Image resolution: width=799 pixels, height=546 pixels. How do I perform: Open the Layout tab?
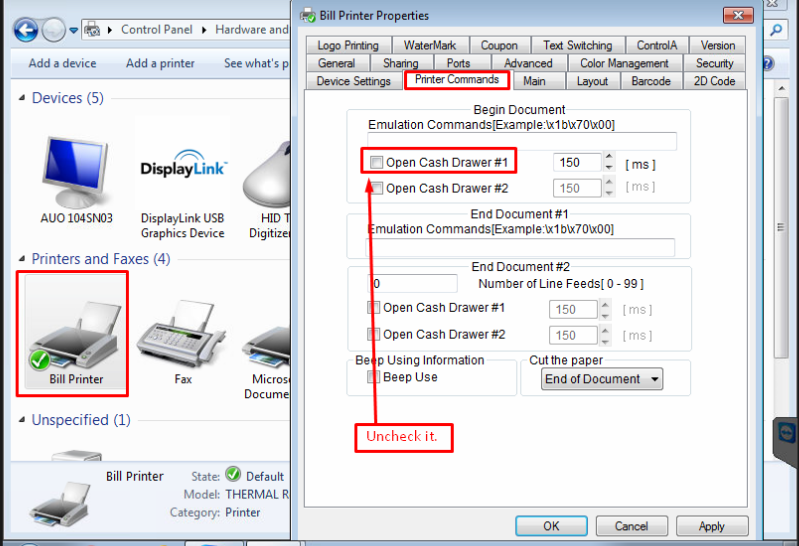click(x=592, y=81)
